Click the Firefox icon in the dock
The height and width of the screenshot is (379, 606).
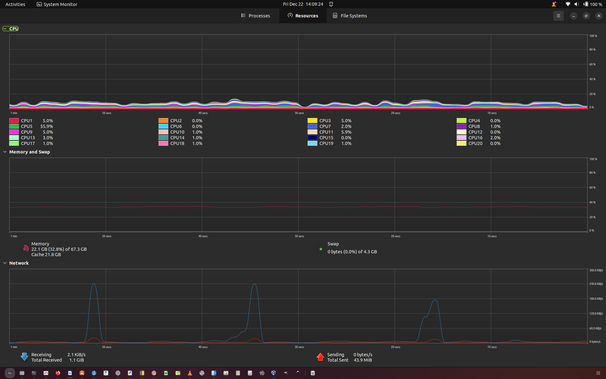click(x=58, y=373)
